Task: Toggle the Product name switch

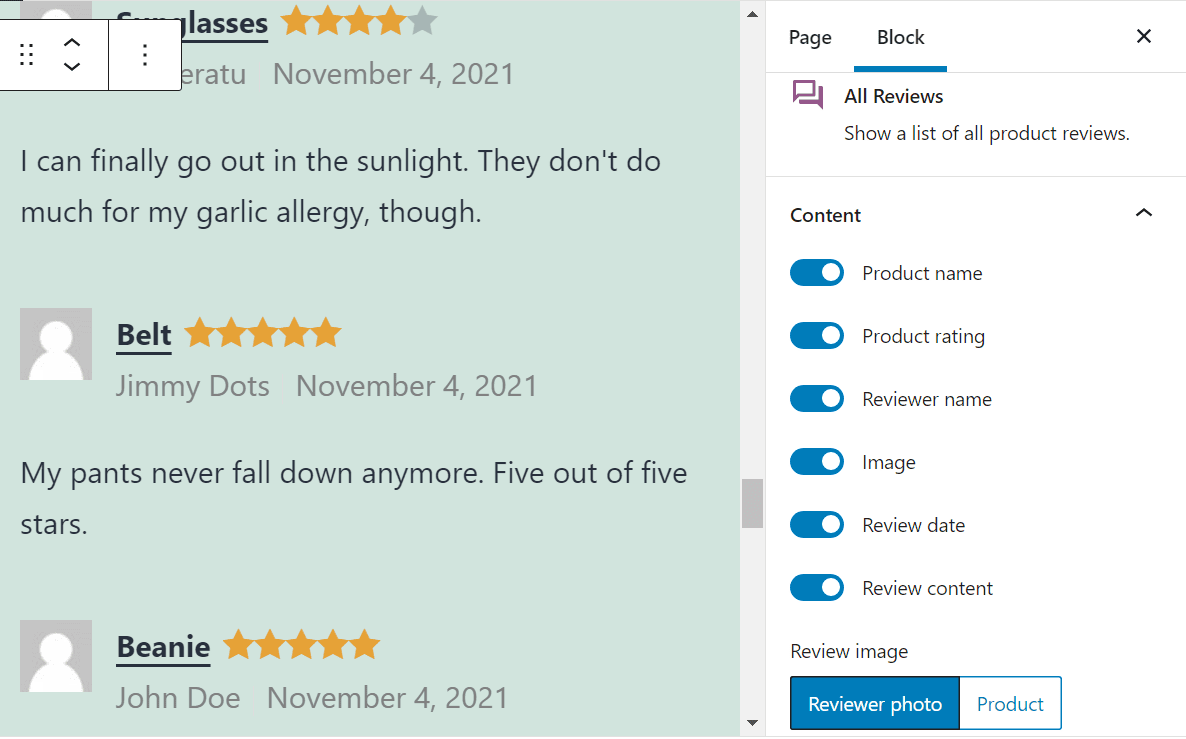Action: click(x=817, y=273)
